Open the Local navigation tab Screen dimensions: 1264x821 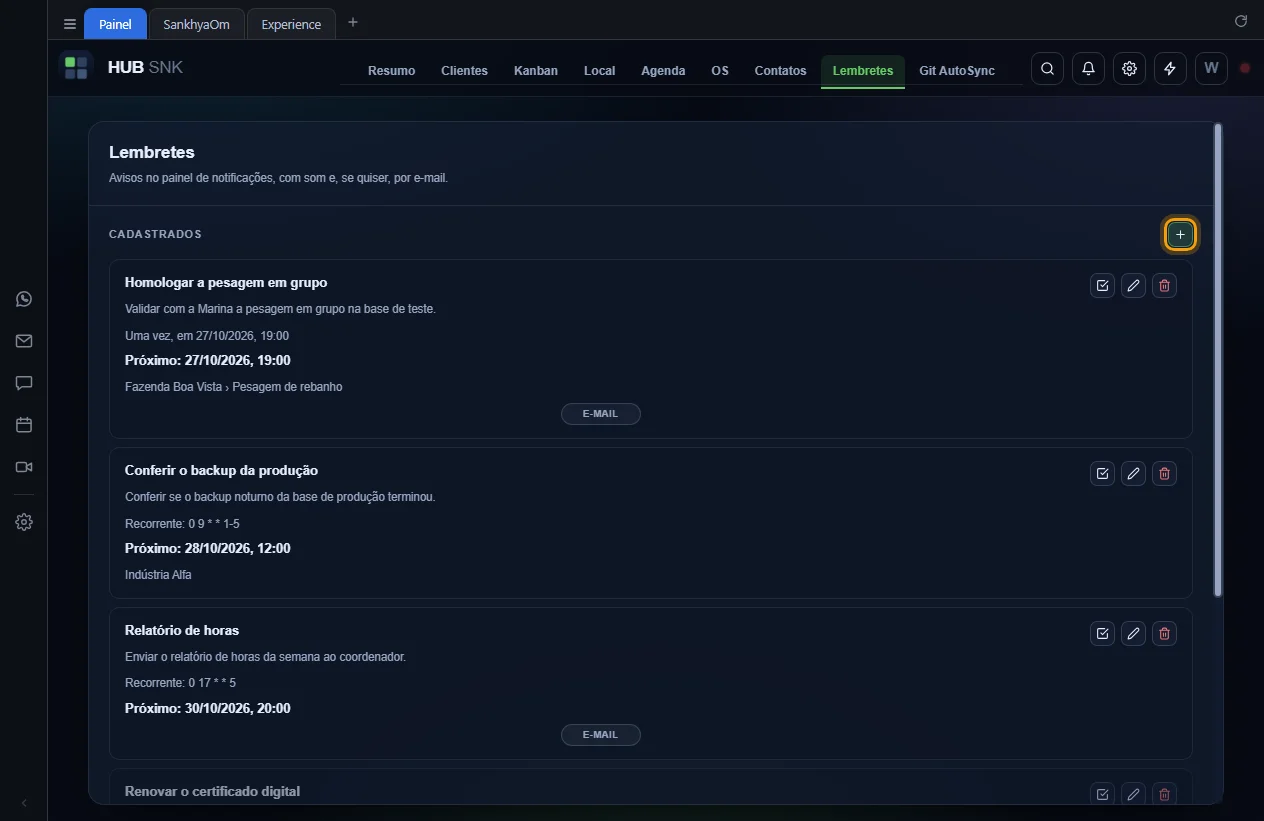point(600,71)
